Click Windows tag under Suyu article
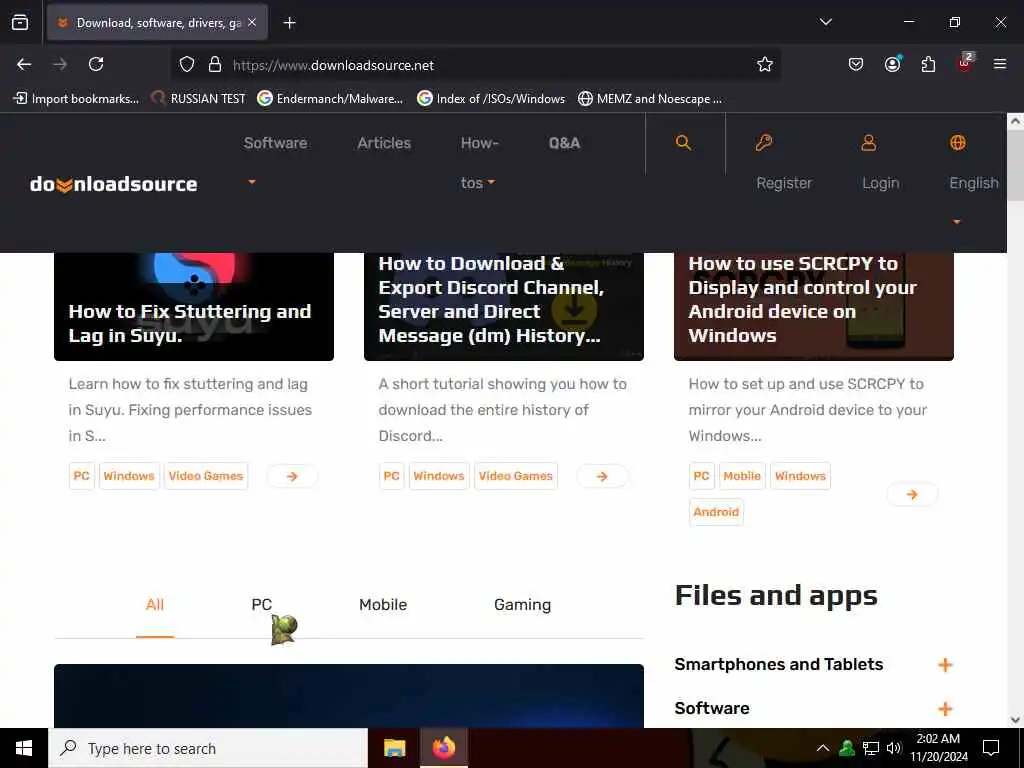The image size is (1024, 768). (x=129, y=476)
